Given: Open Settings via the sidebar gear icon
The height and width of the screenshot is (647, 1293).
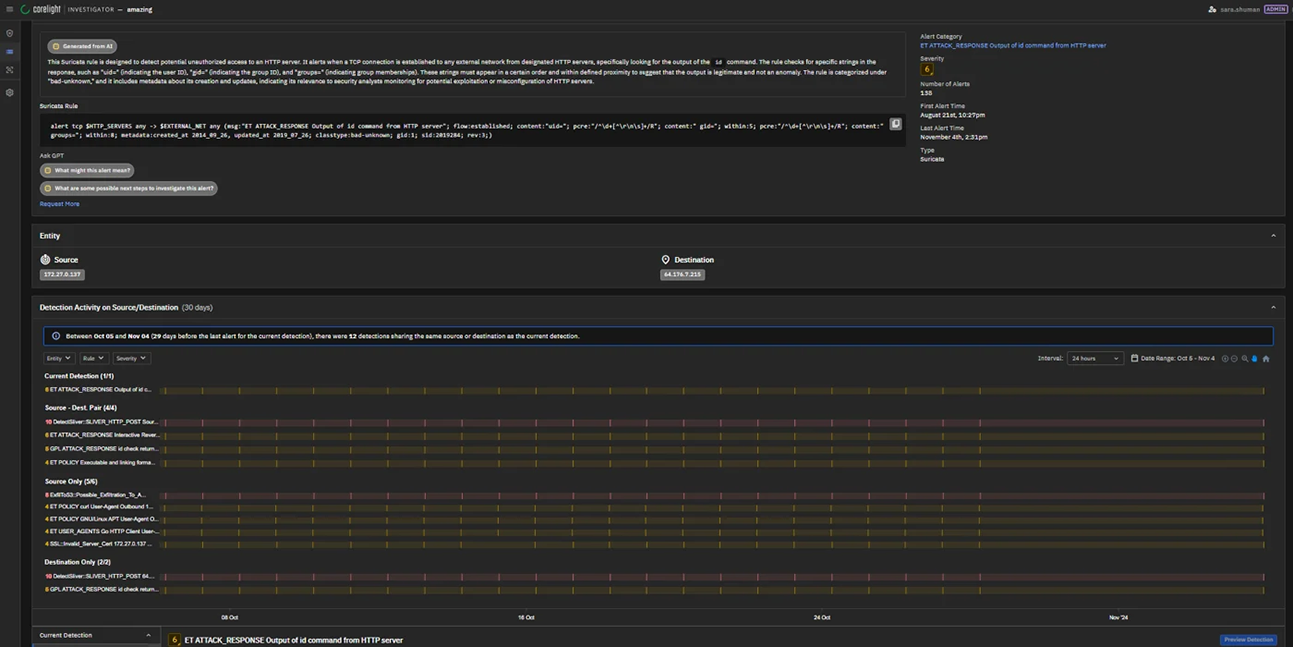Looking at the screenshot, I should pos(9,93).
